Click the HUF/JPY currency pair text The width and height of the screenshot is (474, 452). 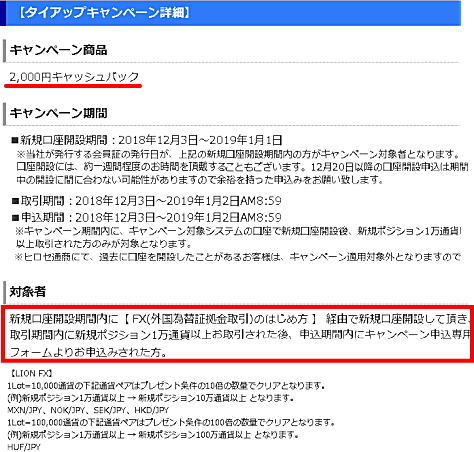tap(24, 447)
